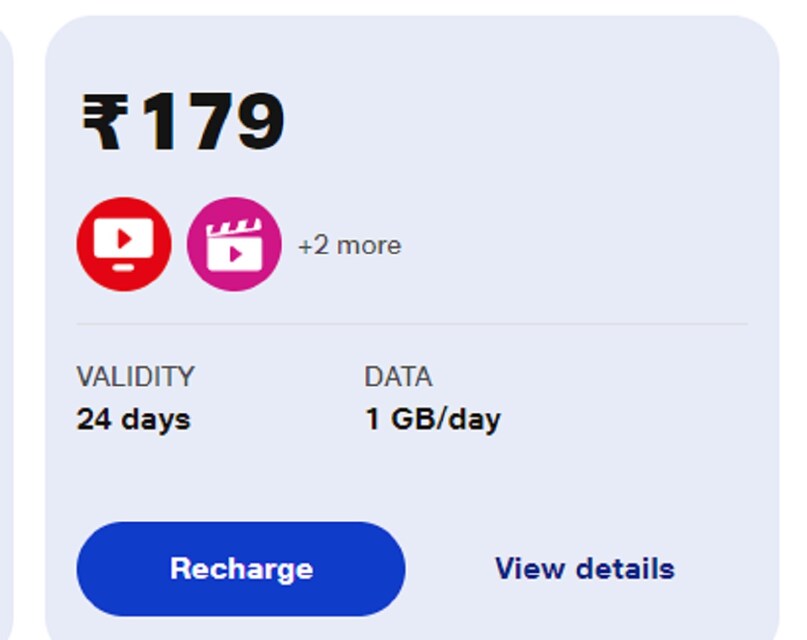Image resolution: width=807 pixels, height=640 pixels.
Task: Click the white play triangle in JioTV icon
Action: click(x=125, y=239)
